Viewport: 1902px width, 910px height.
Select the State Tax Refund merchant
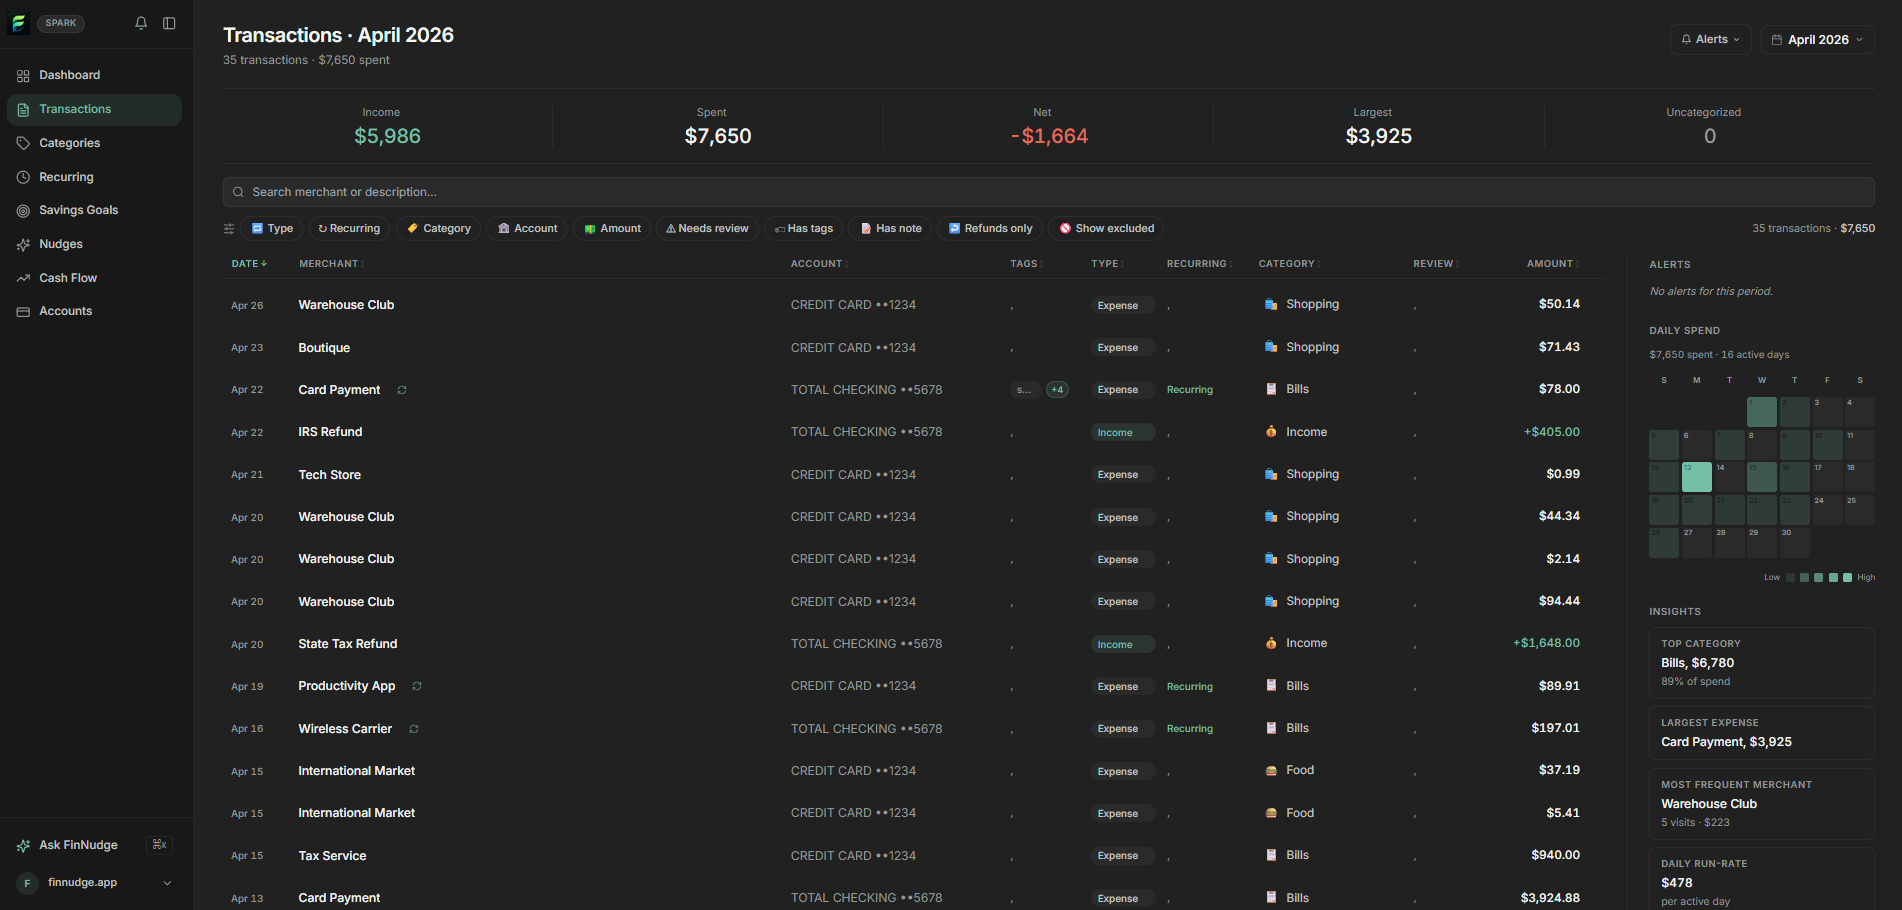tap(347, 644)
